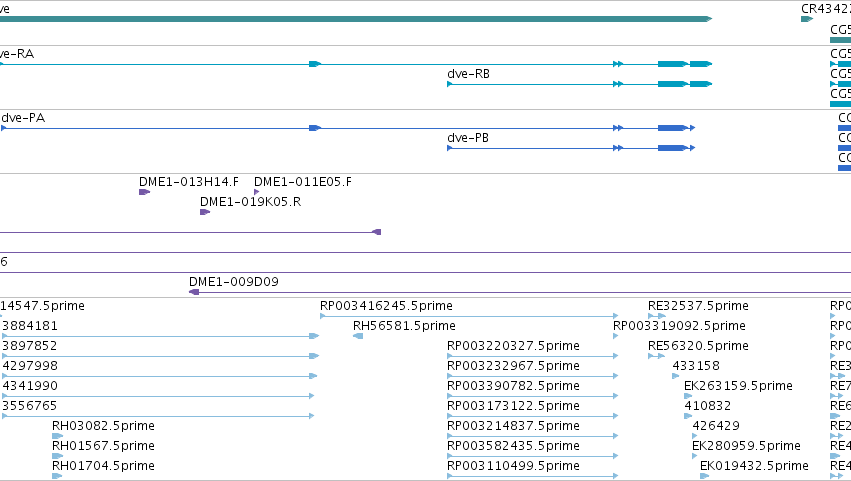
Task: Click the RH03082.5prime arrow glyph
Action: [x=58, y=436]
